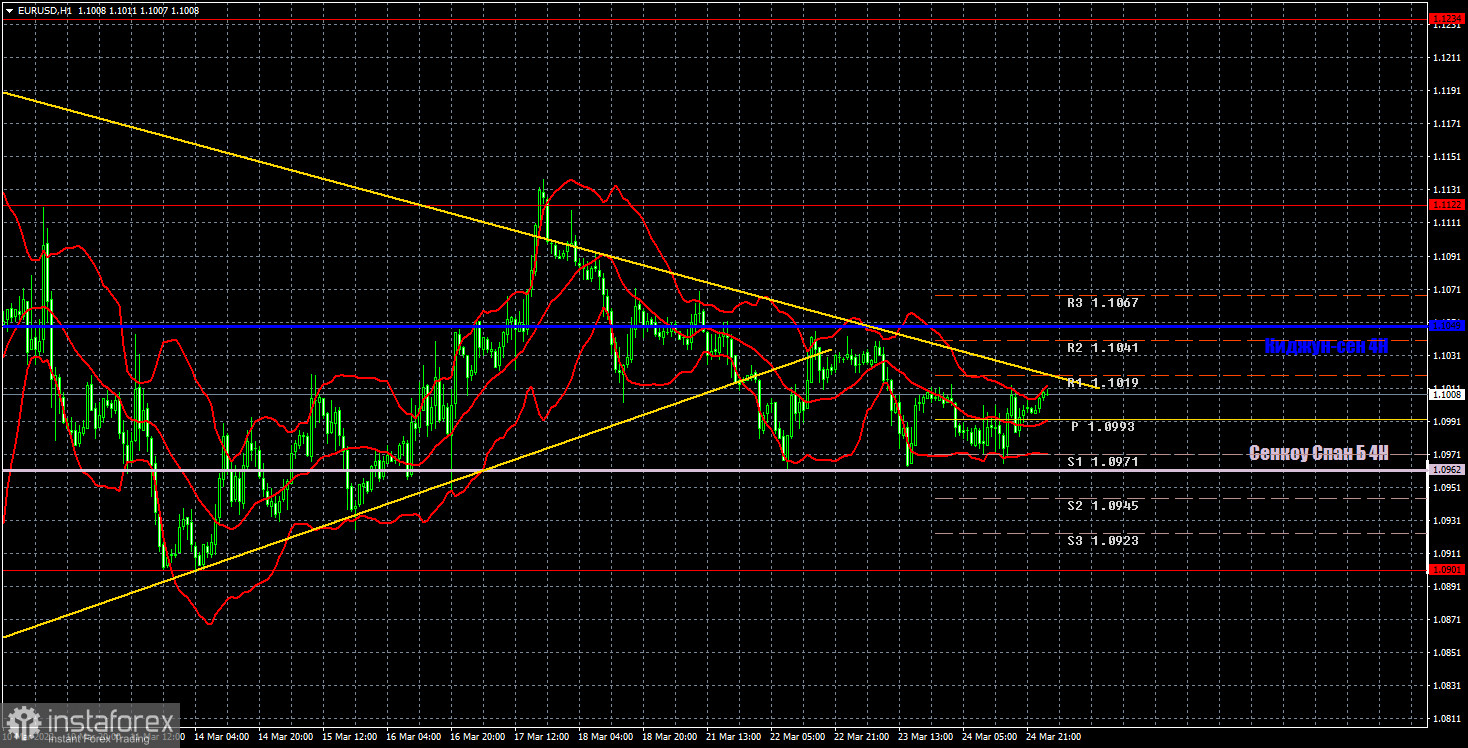Click the Сенкоу Спан Б 4H label

pos(1319,453)
